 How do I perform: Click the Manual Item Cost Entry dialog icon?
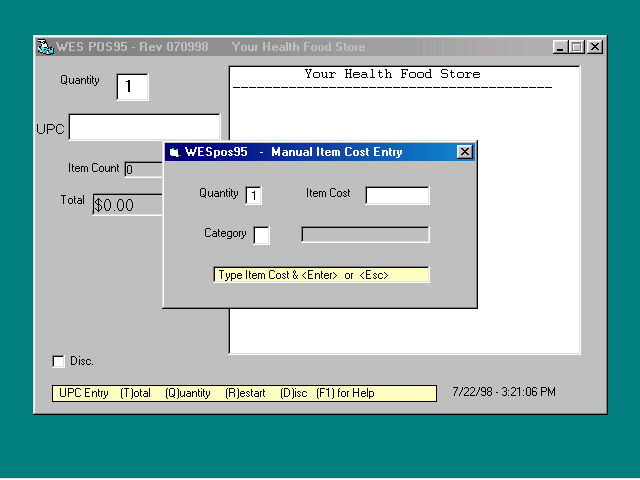coord(175,152)
